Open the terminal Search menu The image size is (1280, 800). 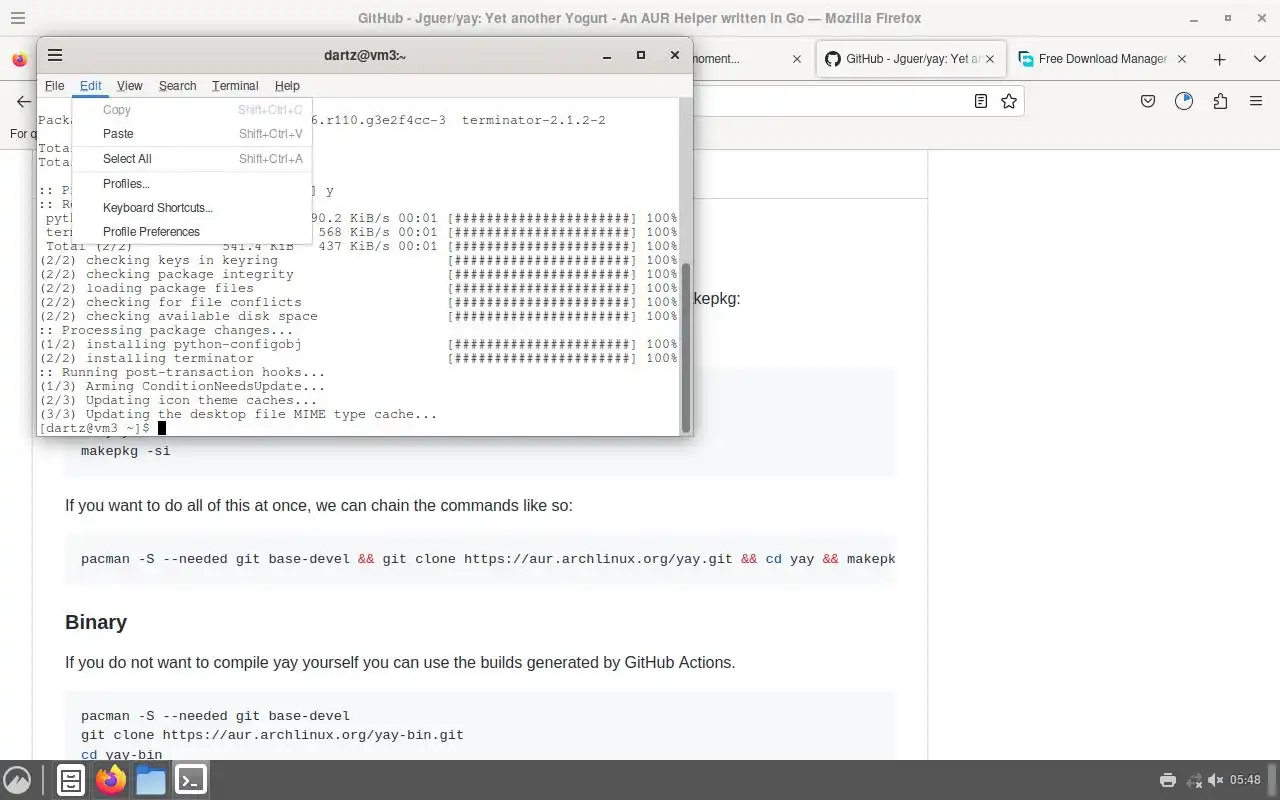tap(177, 86)
